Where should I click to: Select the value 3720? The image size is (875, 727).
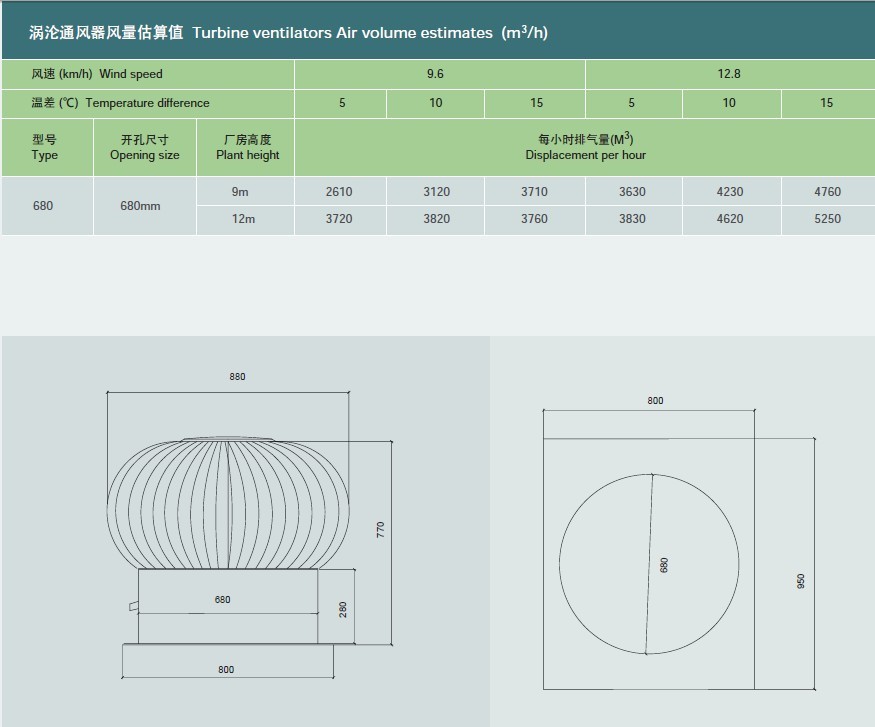(339, 219)
